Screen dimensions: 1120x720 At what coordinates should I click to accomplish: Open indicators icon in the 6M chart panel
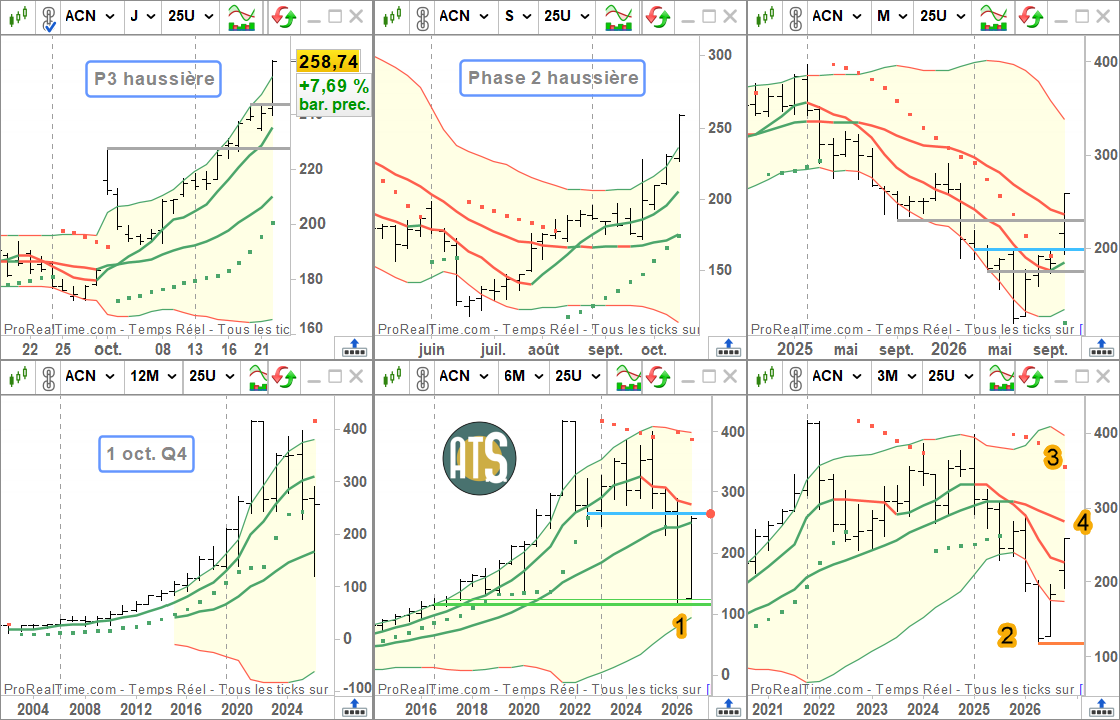(628, 376)
